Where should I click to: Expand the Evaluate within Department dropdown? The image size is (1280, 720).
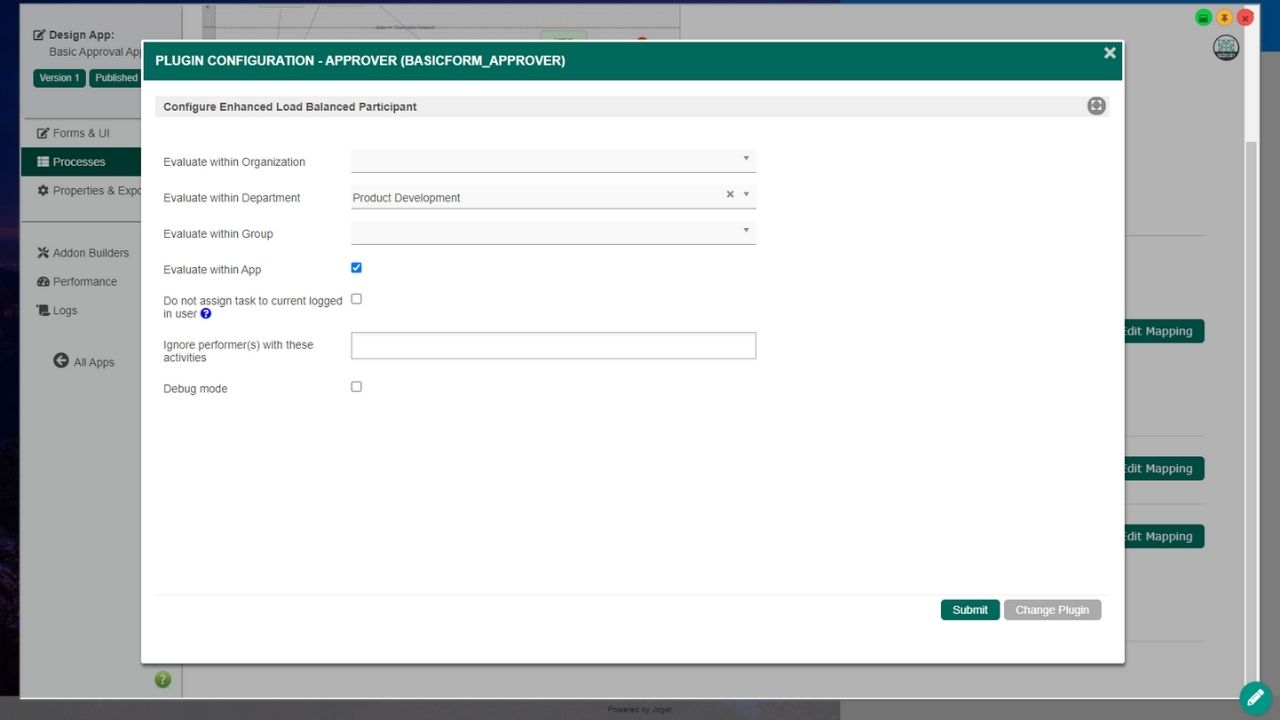tap(746, 195)
